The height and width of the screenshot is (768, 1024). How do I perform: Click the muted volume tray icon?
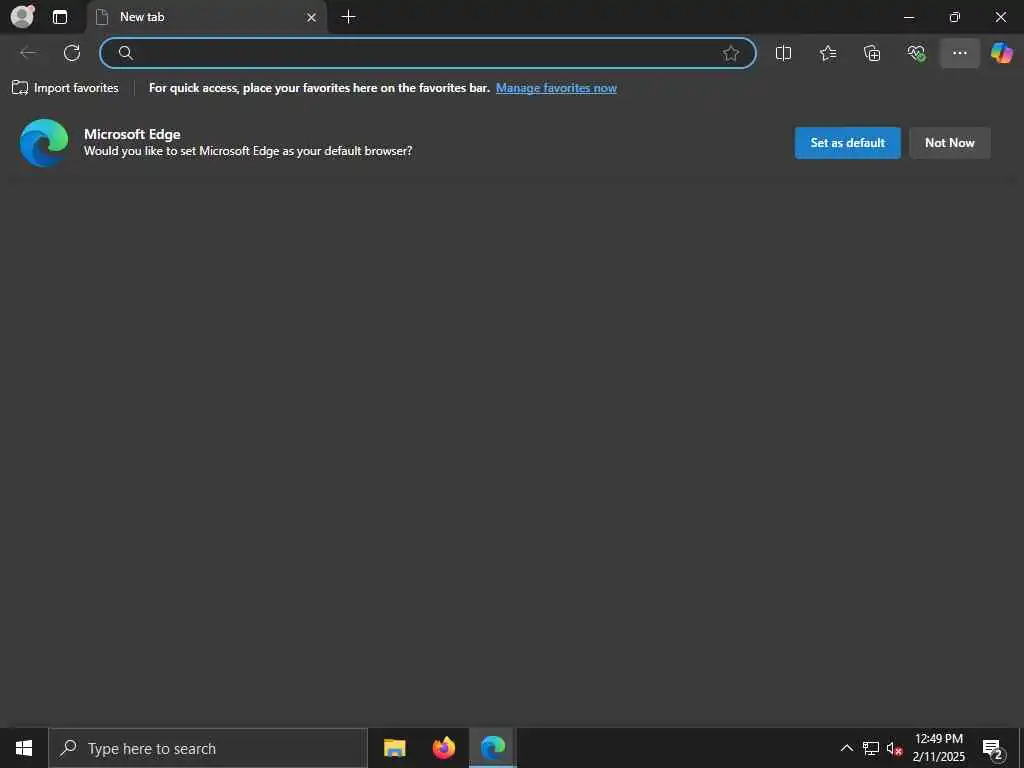[894, 748]
